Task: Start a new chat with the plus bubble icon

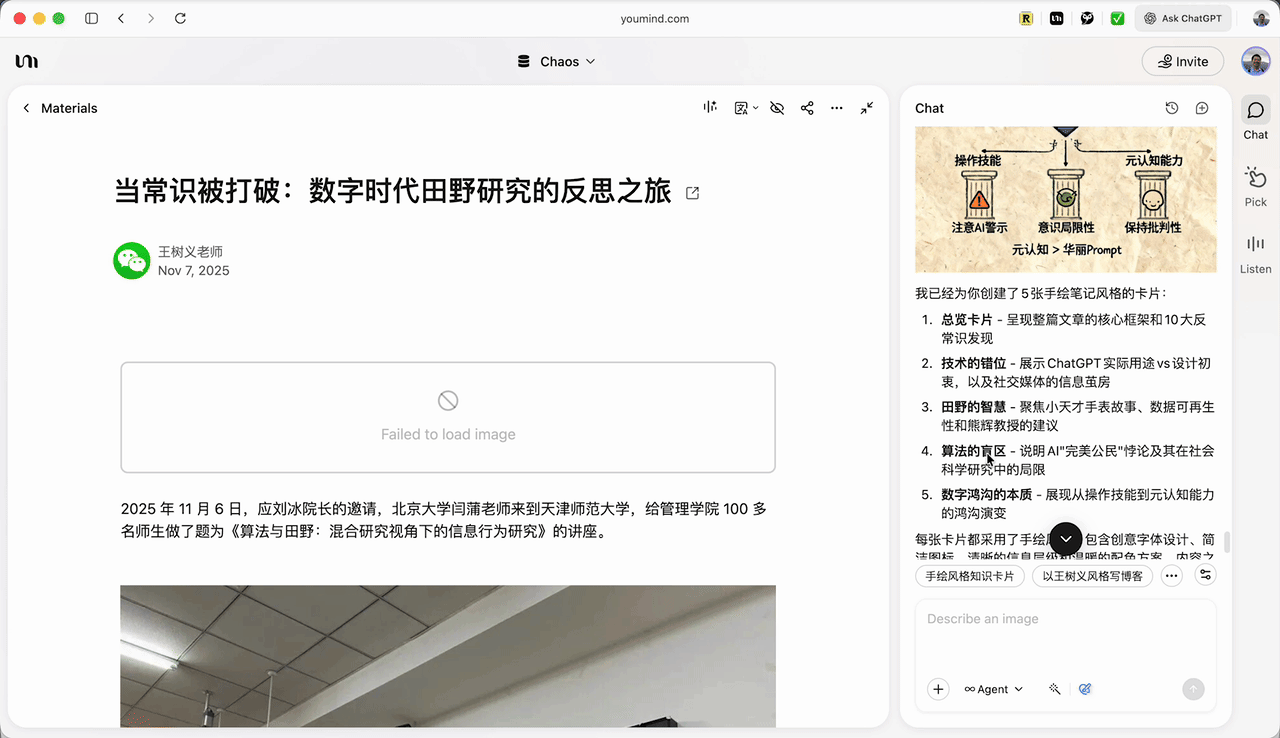Action: pos(1202,108)
